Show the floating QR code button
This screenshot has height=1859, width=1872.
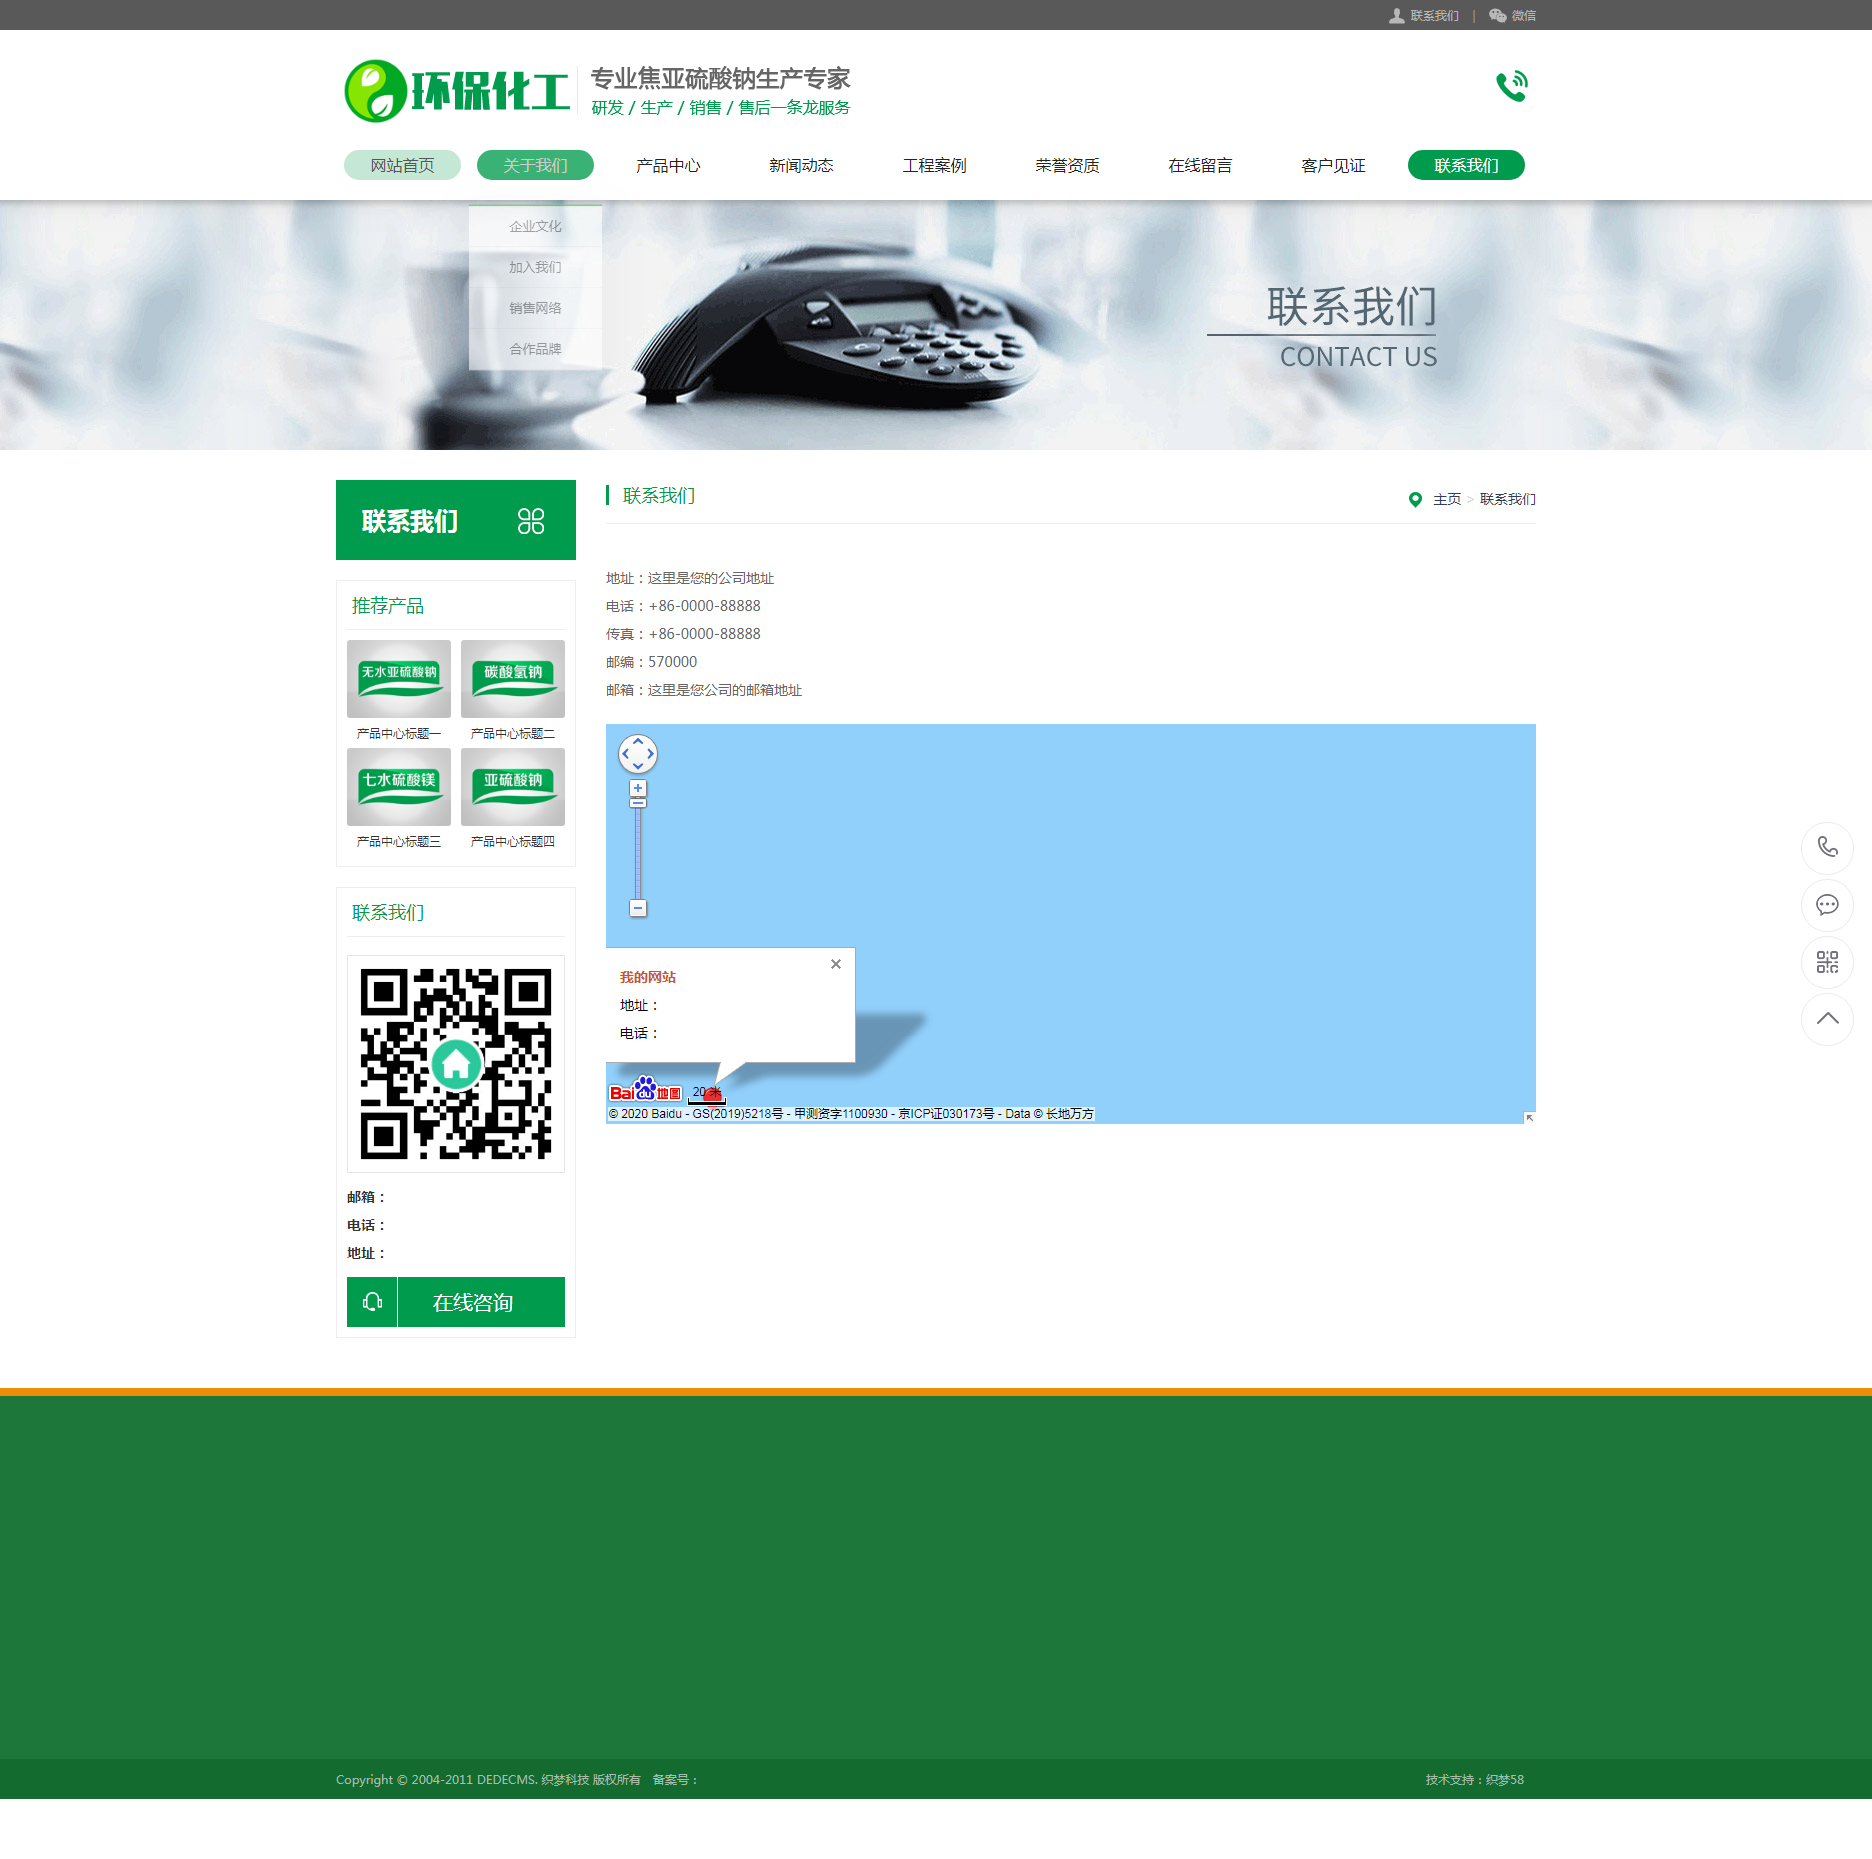pos(1827,962)
